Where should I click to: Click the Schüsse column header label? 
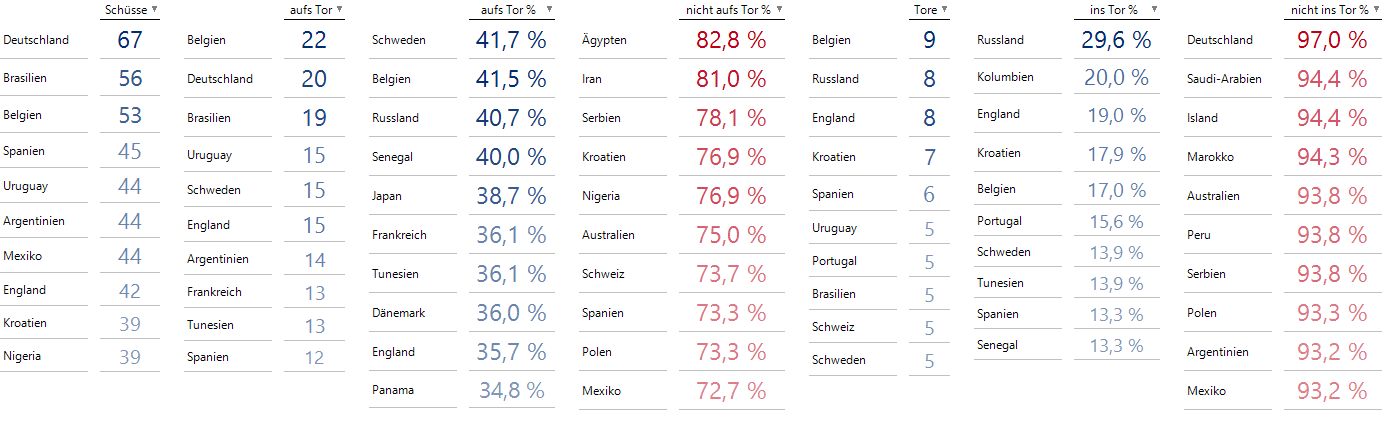tap(126, 9)
